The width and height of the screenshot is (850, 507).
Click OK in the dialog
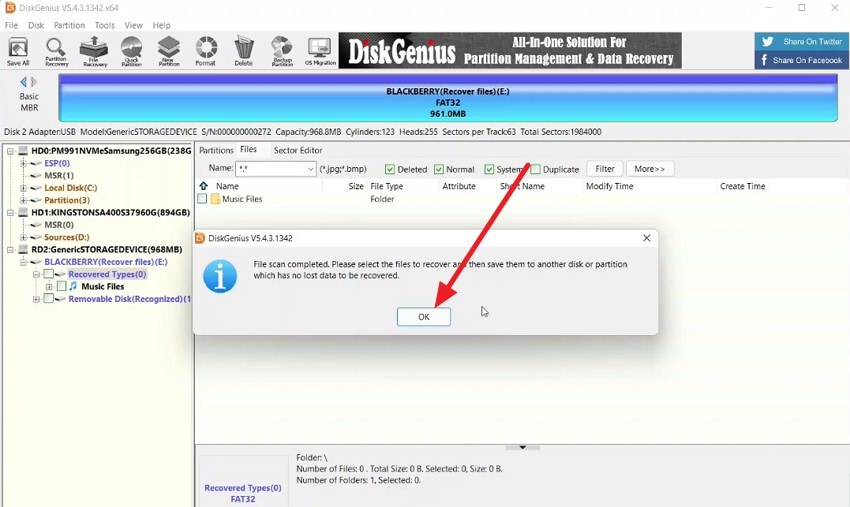(x=423, y=317)
